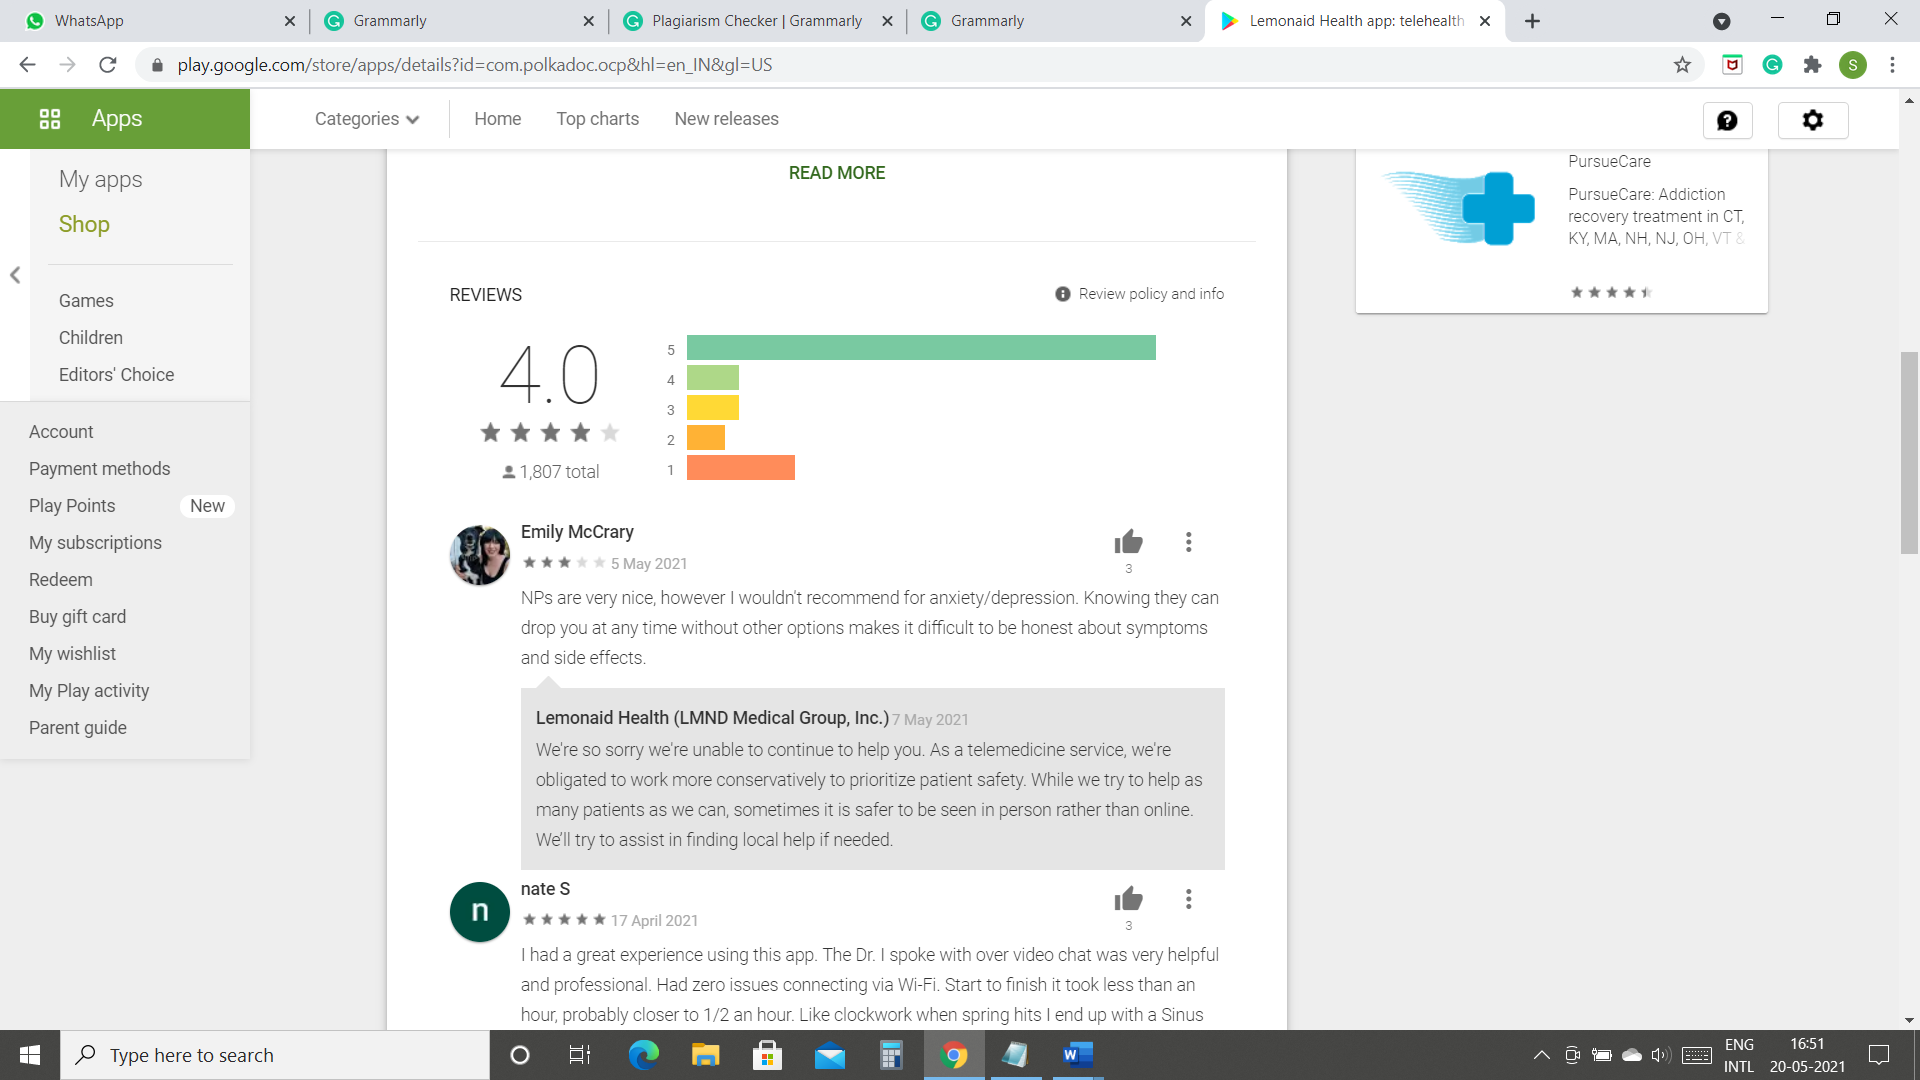
Task: Select Shop in the sidebar
Action: [x=84, y=224]
